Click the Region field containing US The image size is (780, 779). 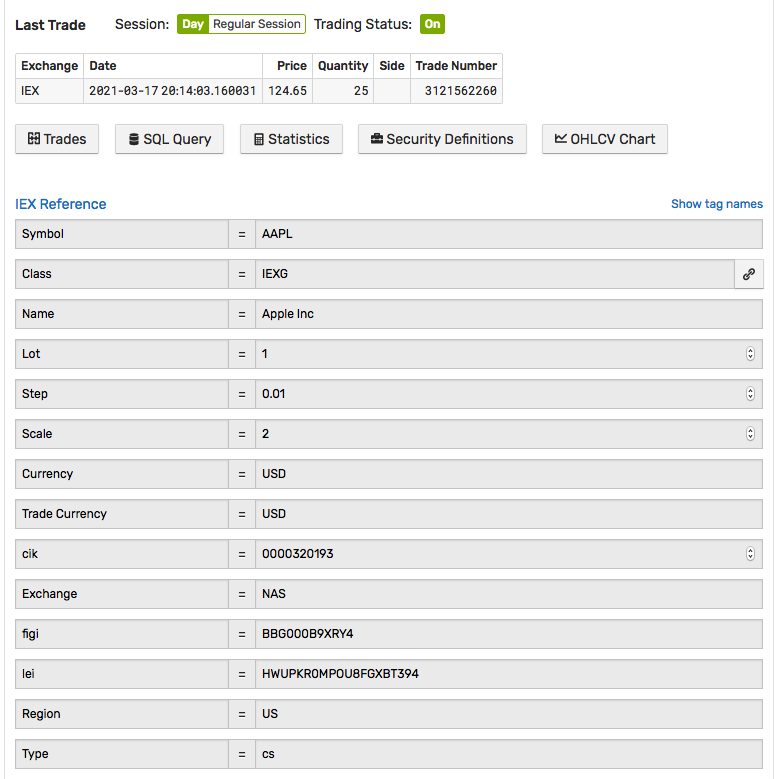tap(509, 714)
